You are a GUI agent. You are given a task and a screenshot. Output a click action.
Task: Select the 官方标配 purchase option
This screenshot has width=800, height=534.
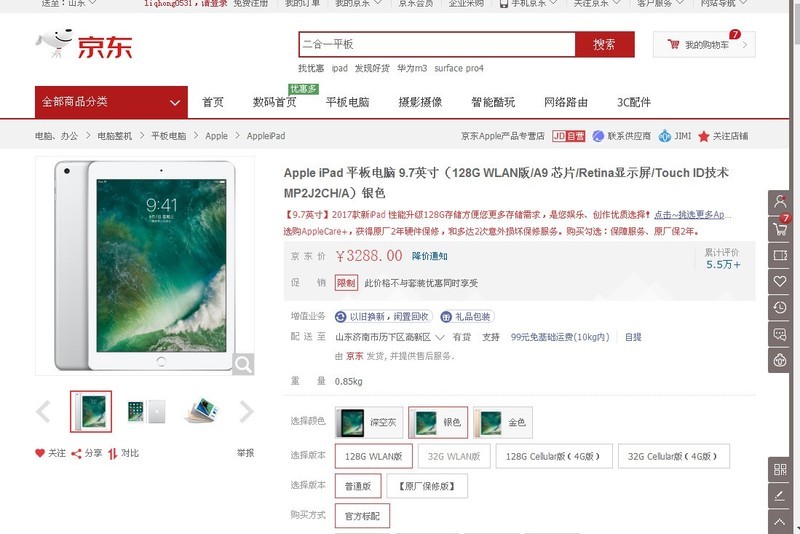pyautogui.click(x=362, y=516)
